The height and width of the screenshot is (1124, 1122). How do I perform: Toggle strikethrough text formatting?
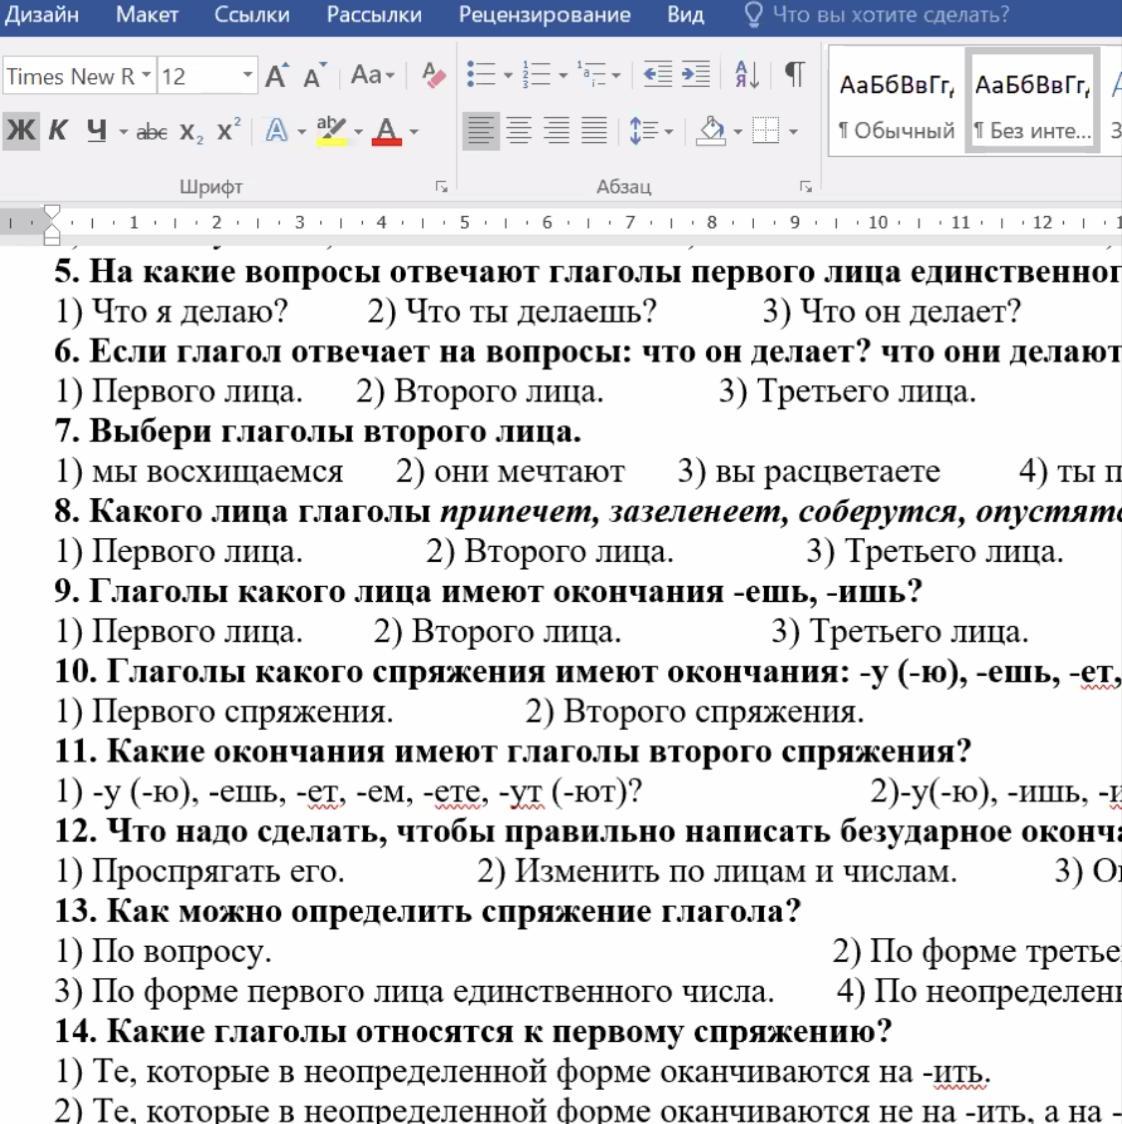[x=151, y=131]
